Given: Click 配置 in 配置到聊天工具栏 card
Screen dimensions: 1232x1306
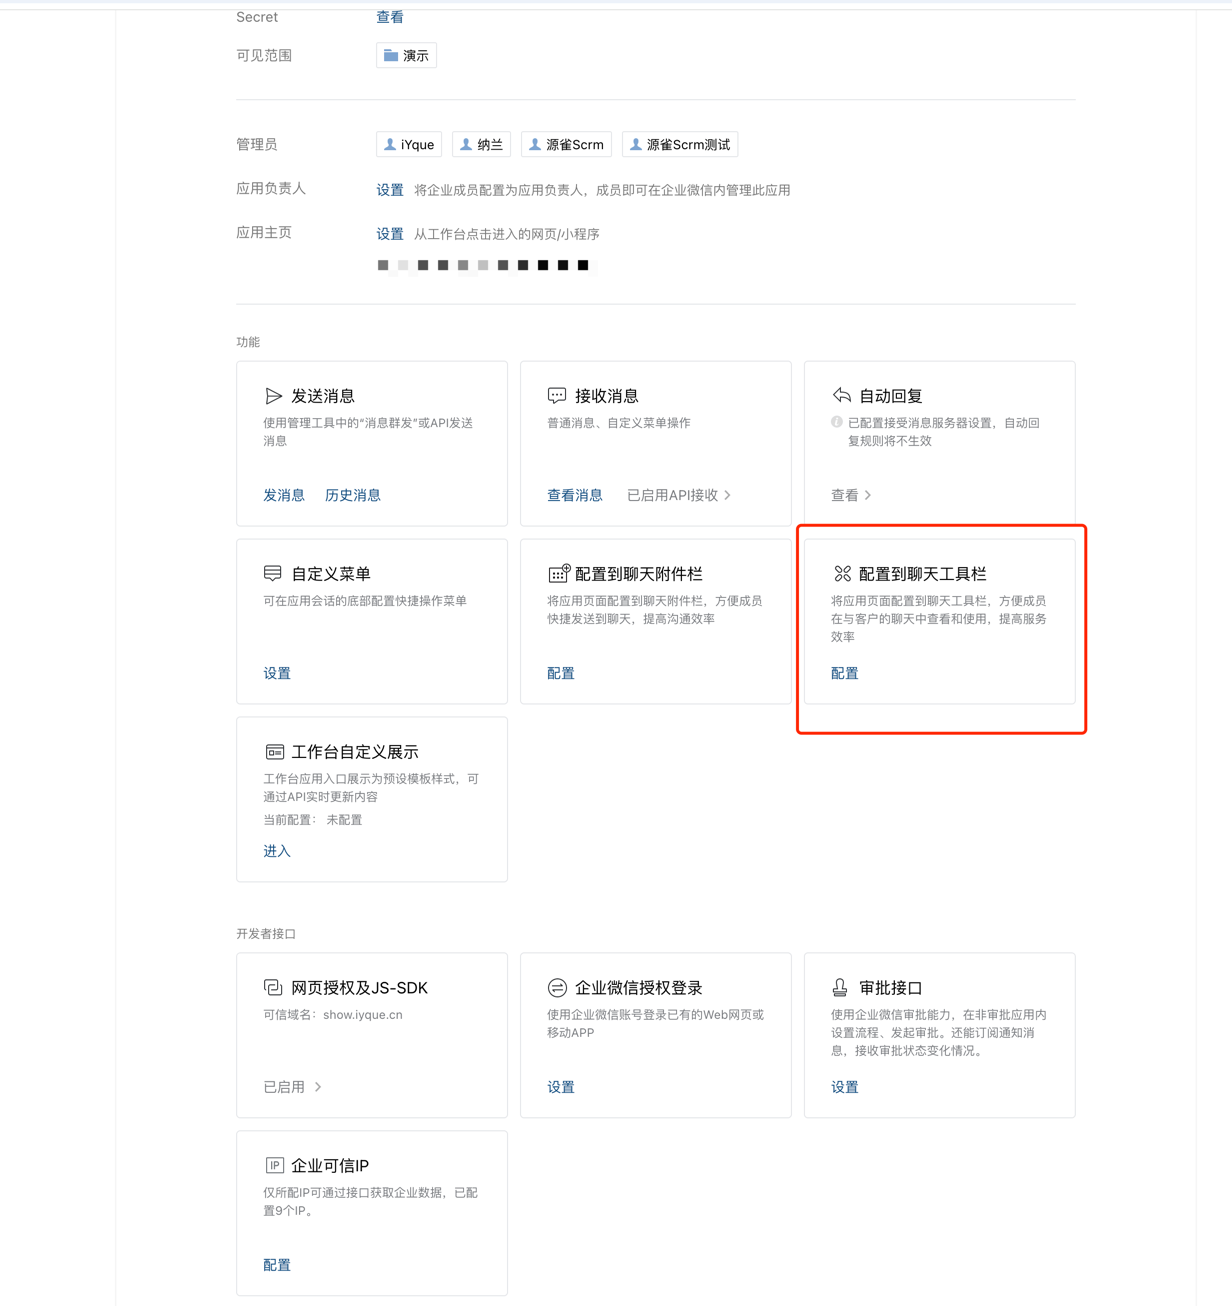Looking at the screenshot, I should coord(845,673).
